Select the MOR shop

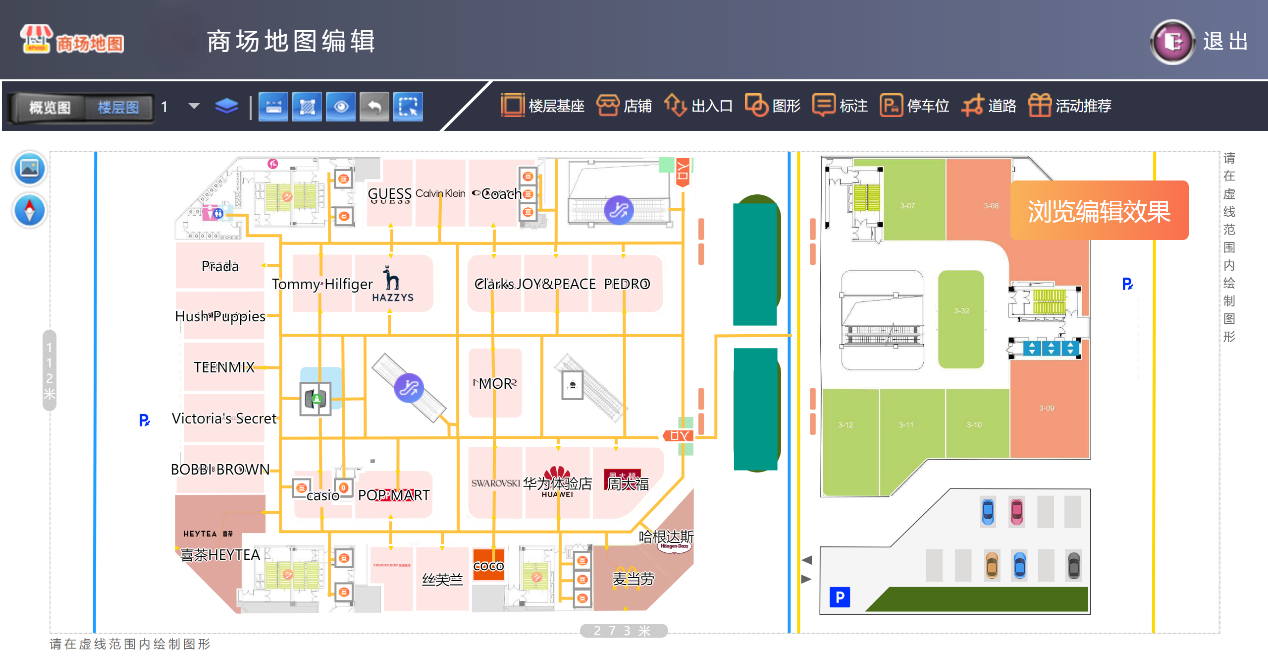pos(495,383)
